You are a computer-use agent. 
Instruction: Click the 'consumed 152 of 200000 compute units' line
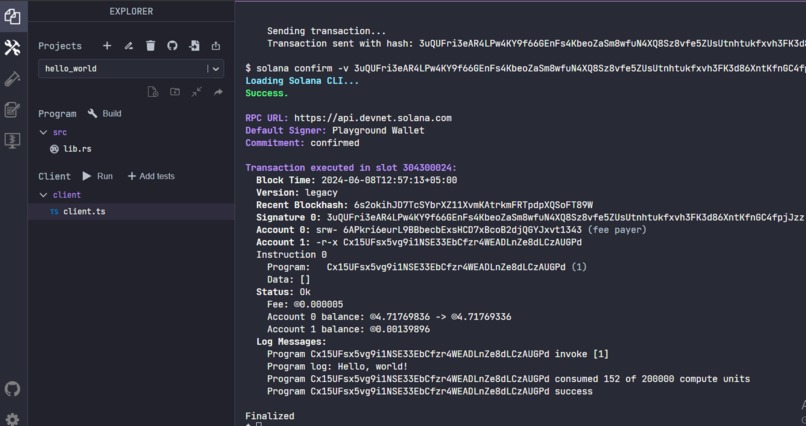(508, 379)
